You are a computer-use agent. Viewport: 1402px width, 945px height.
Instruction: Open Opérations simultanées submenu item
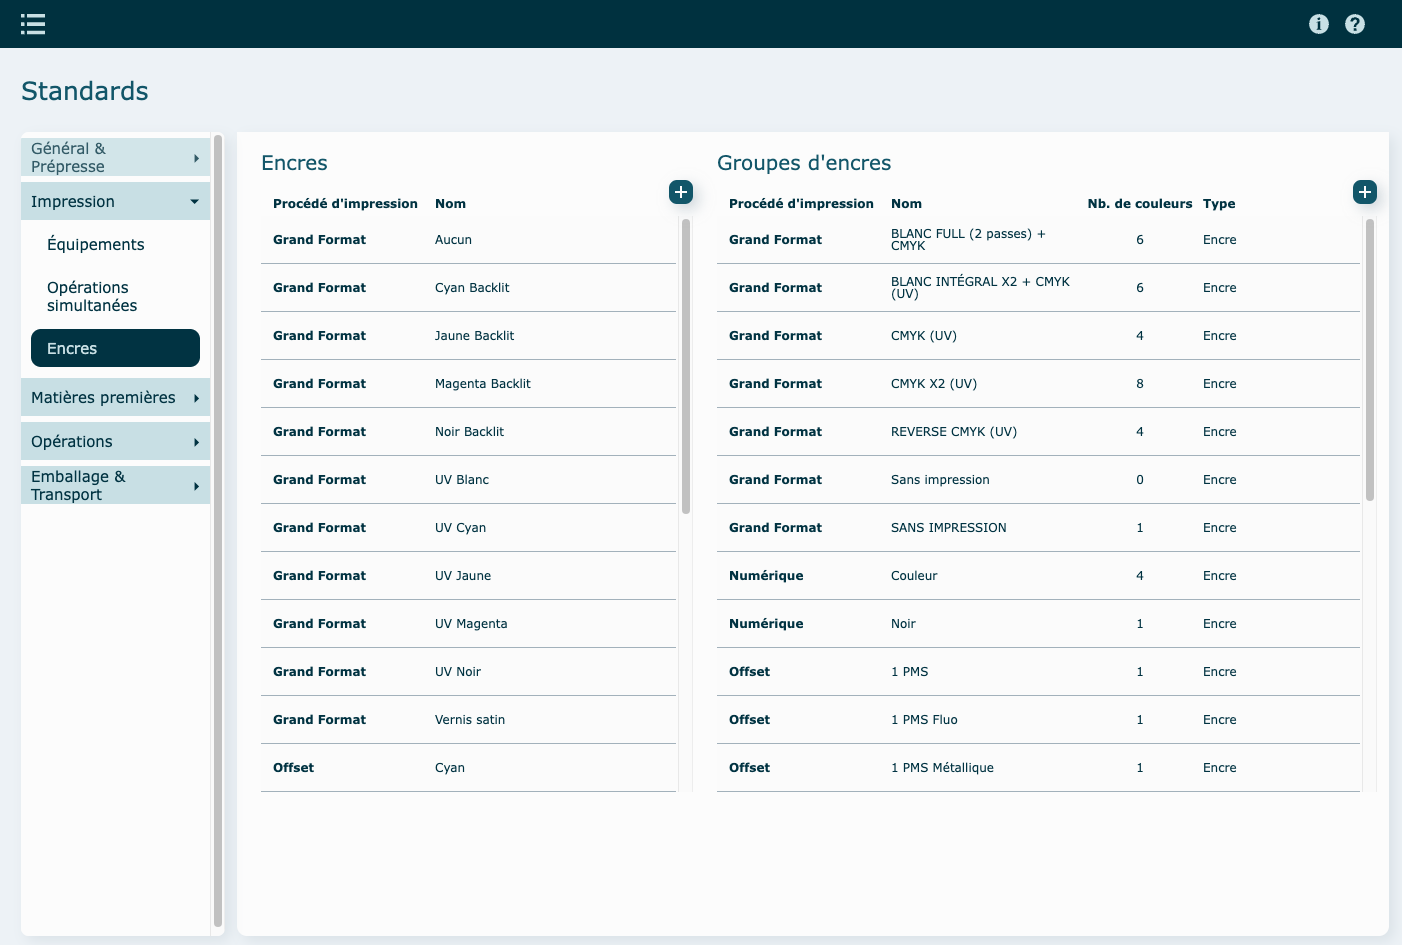click(92, 297)
